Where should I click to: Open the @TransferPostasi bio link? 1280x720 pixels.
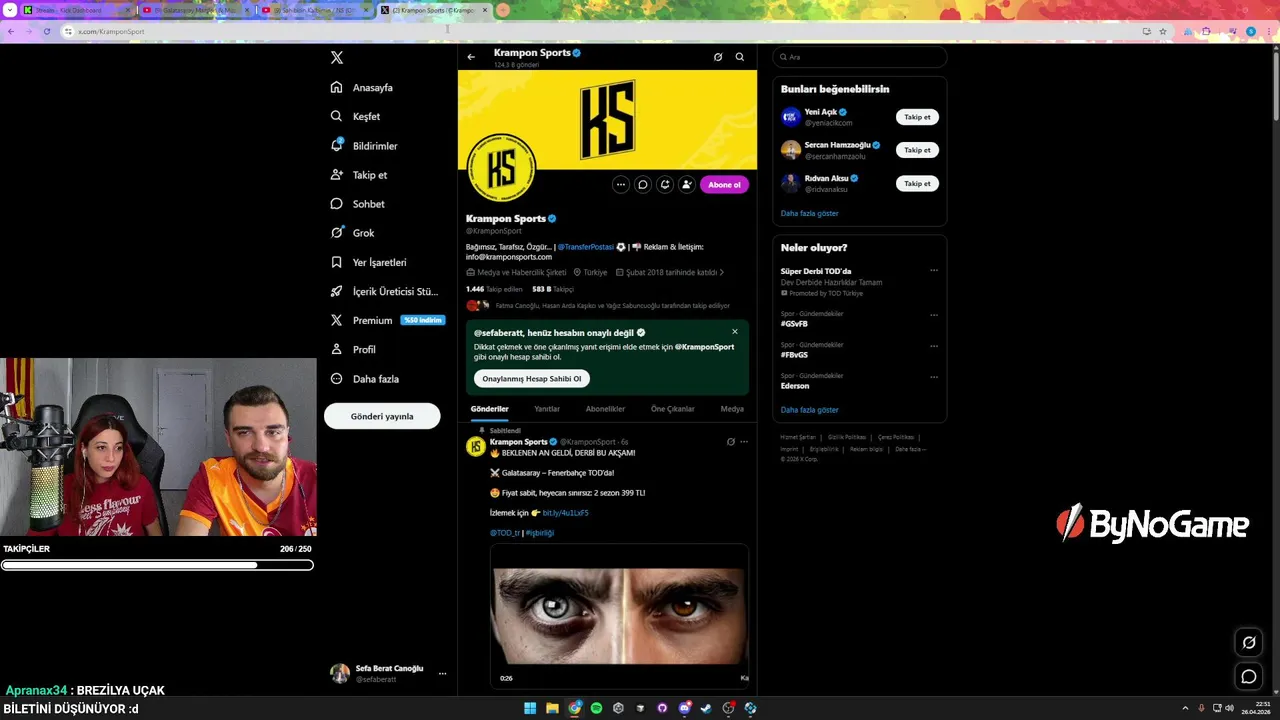pos(586,247)
